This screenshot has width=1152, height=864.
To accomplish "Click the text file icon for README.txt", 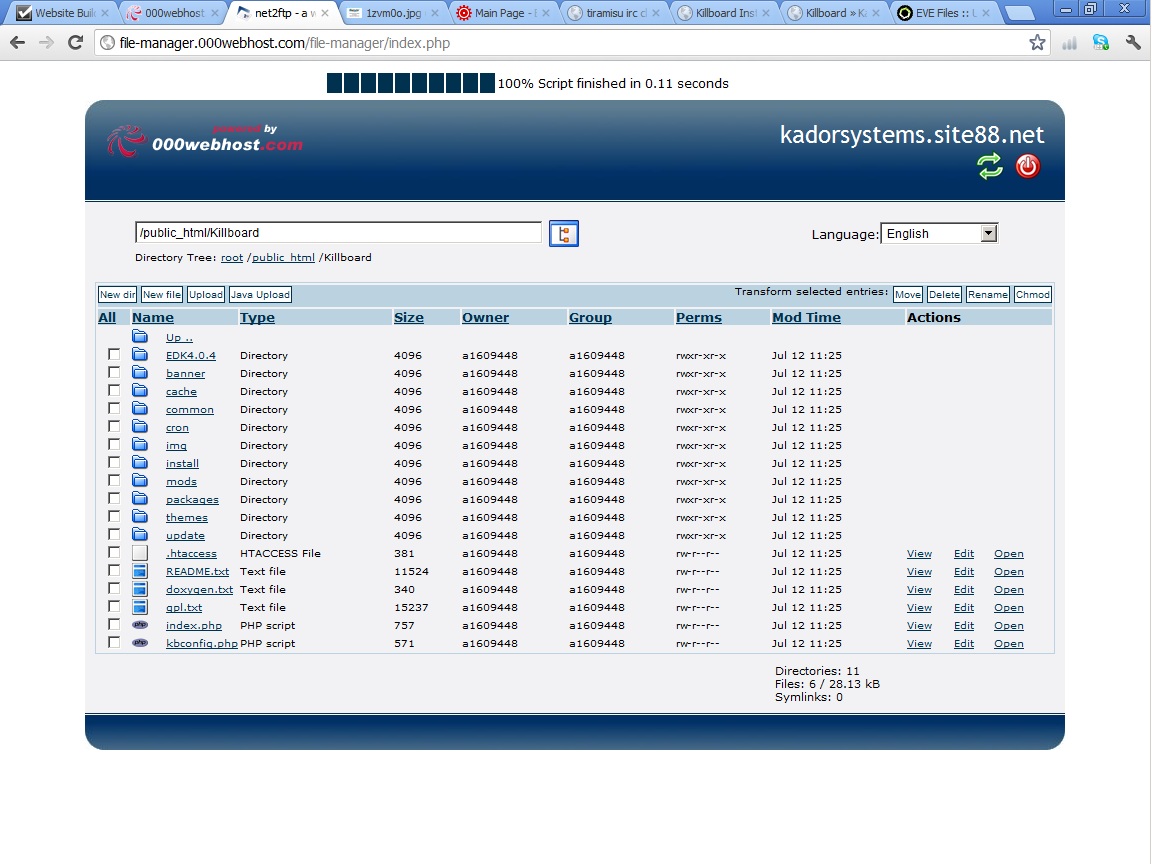I will [x=140, y=571].
